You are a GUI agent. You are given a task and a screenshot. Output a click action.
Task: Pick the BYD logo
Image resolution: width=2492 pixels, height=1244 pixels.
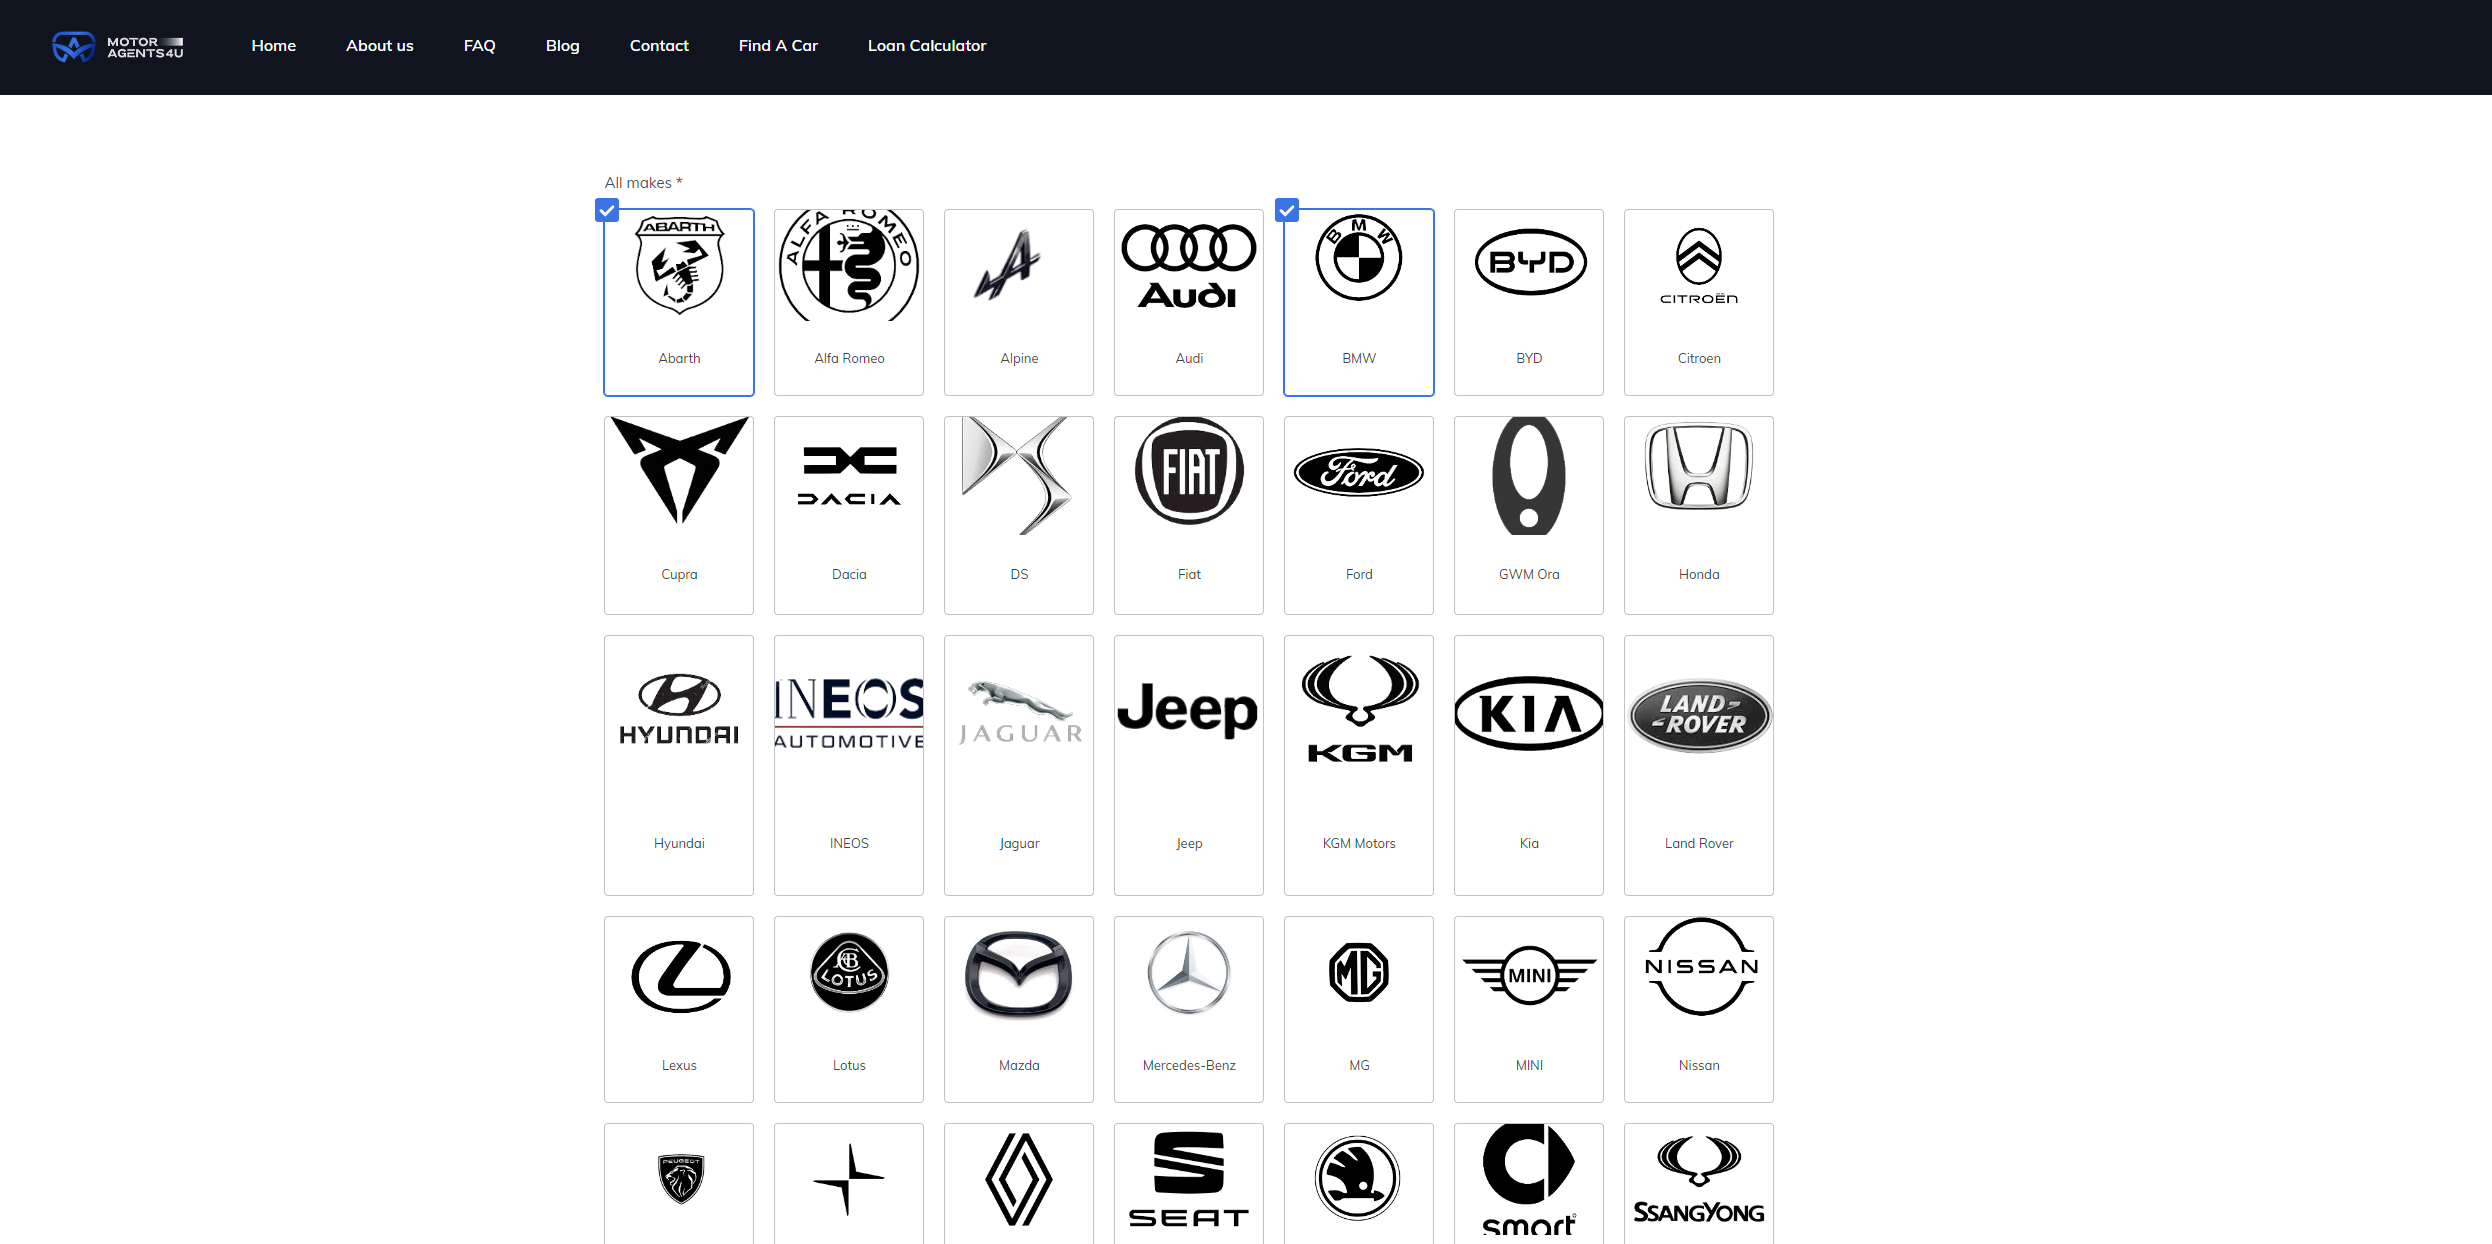pos(1530,262)
